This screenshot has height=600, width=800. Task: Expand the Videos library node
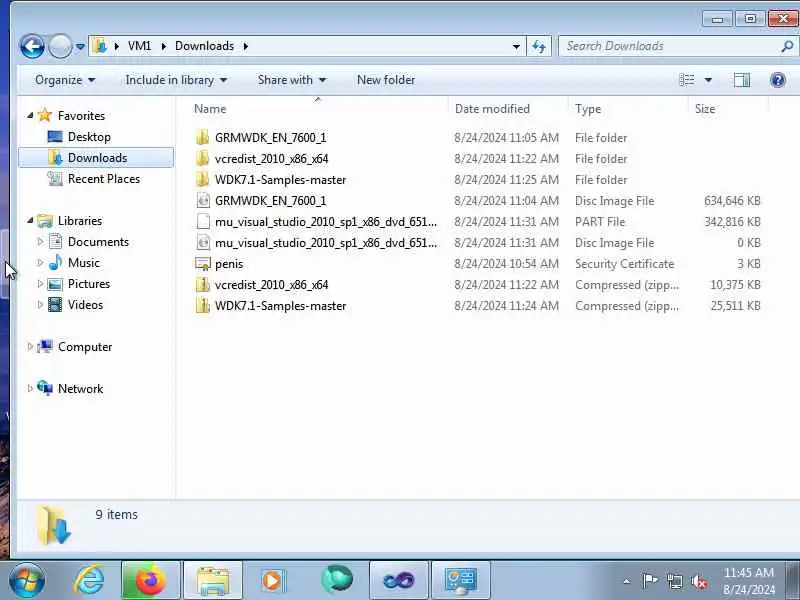40,305
